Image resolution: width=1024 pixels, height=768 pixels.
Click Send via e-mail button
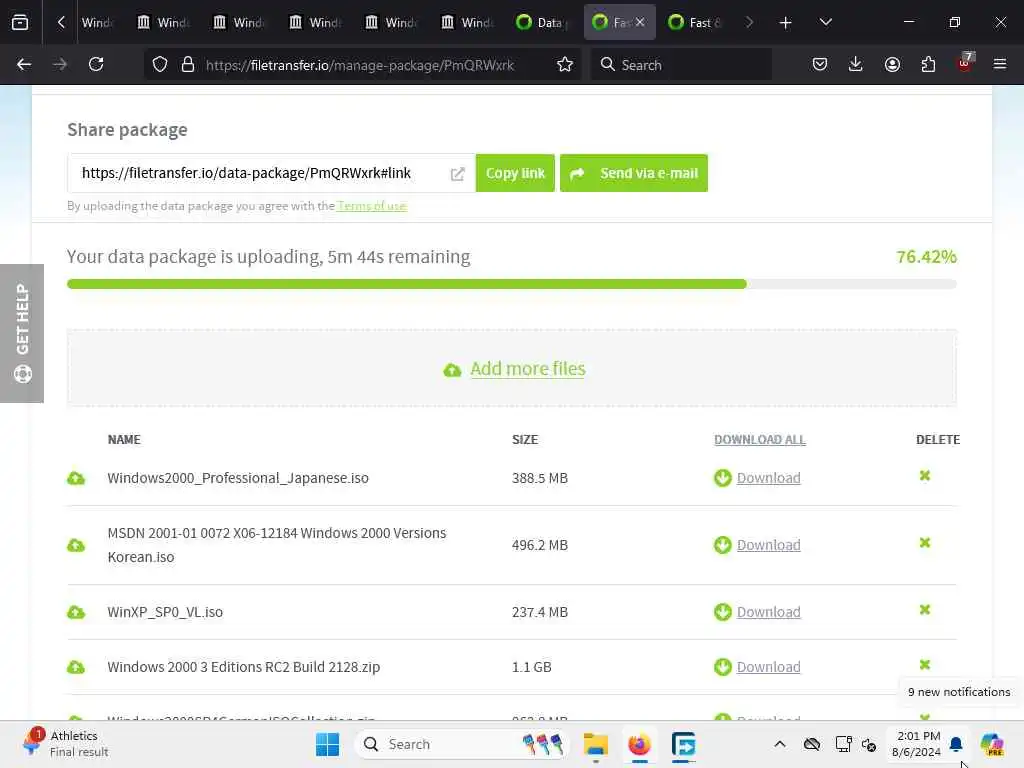[633, 173]
